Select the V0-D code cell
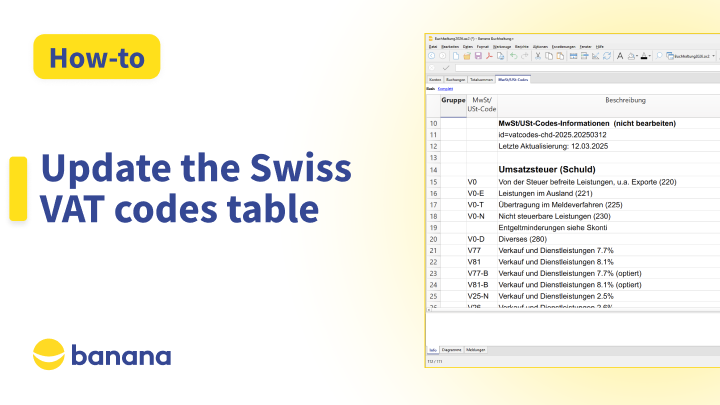 pos(482,239)
